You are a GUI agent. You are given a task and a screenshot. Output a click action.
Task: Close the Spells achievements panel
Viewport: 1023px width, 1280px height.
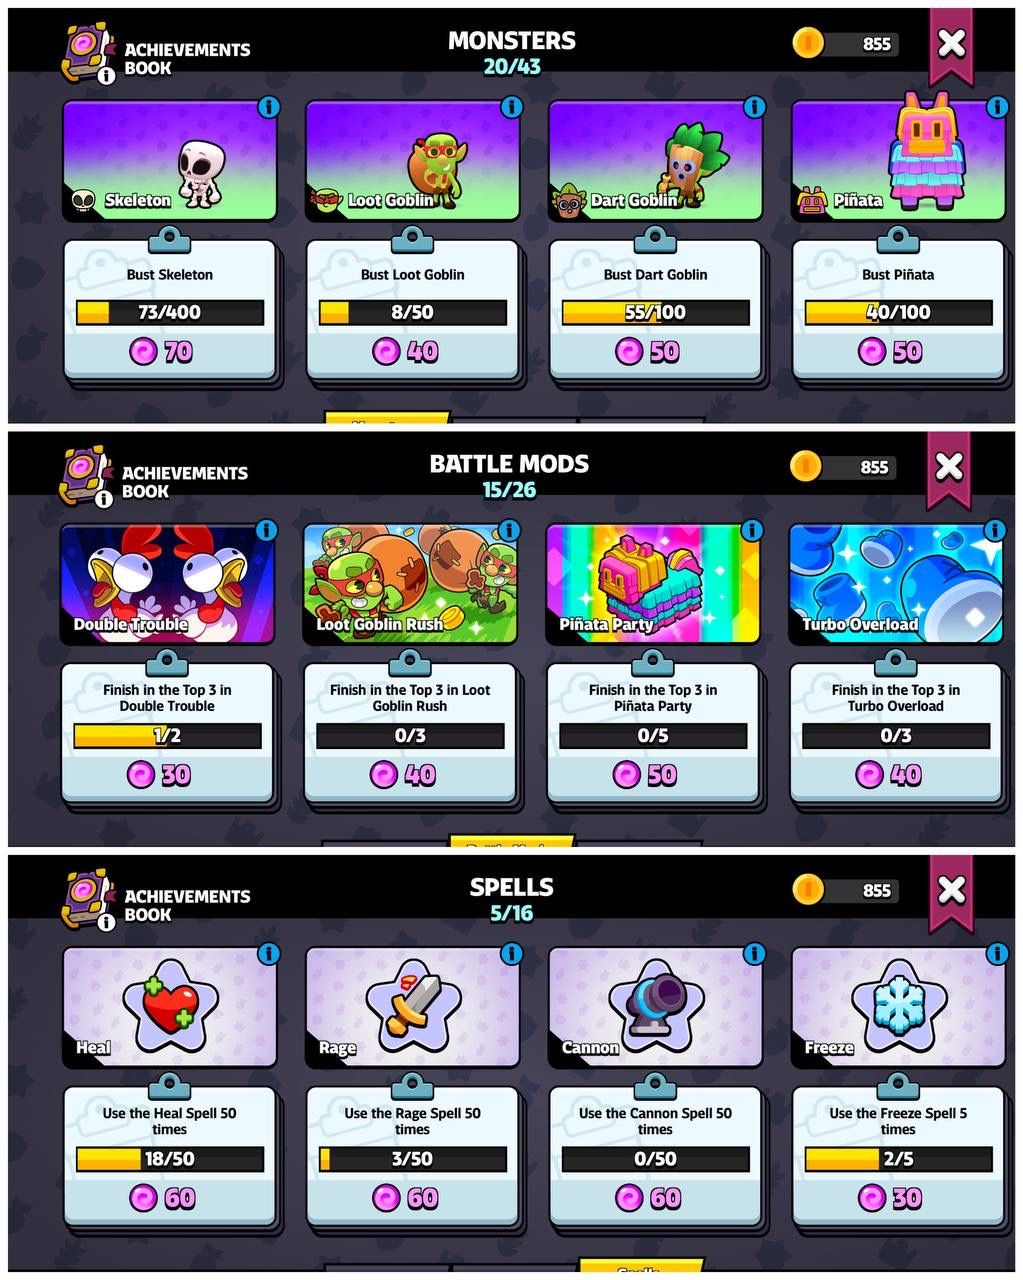coord(951,889)
